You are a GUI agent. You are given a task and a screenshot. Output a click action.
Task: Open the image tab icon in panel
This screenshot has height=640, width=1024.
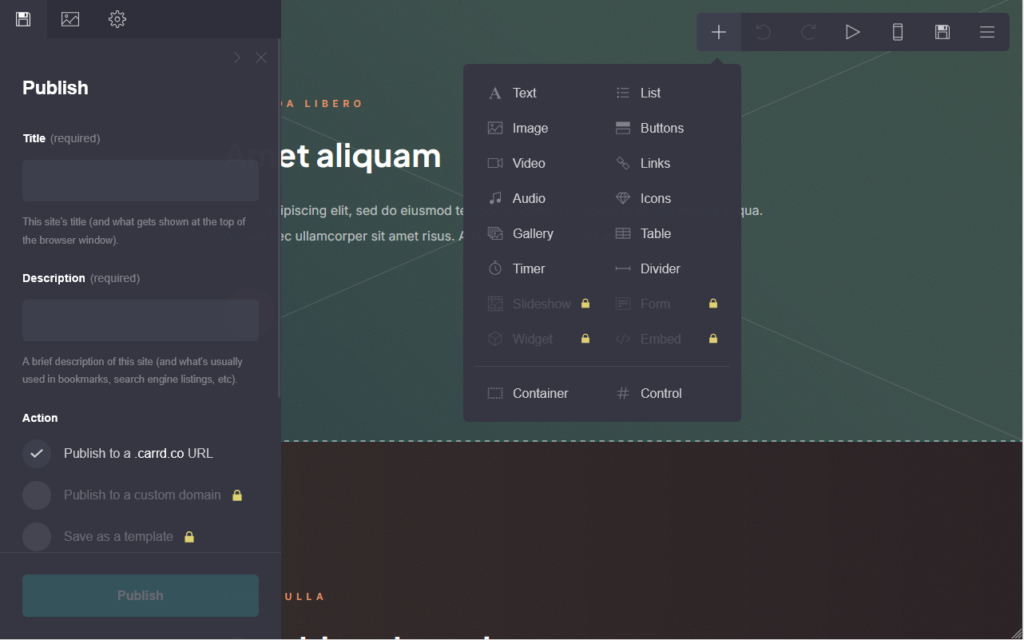click(x=70, y=19)
